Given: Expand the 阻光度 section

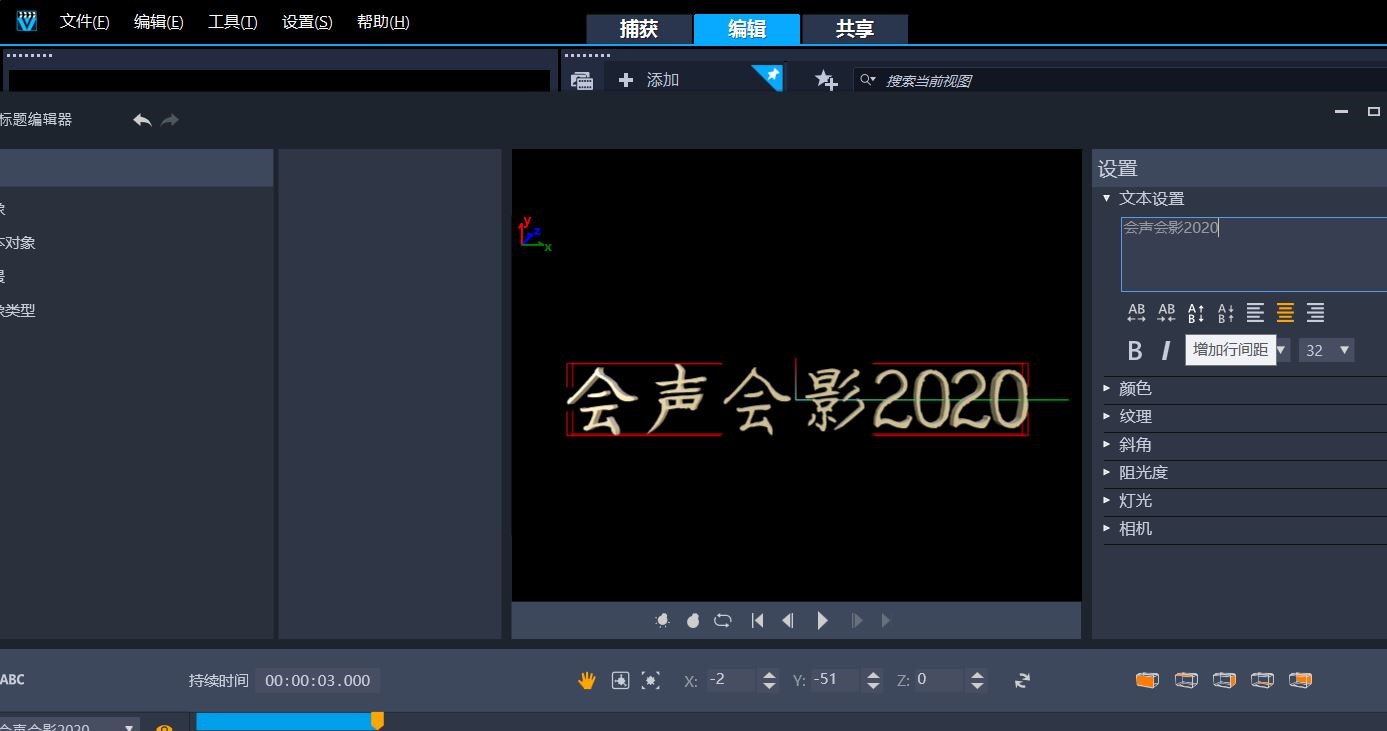Looking at the screenshot, I should point(1107,471).
